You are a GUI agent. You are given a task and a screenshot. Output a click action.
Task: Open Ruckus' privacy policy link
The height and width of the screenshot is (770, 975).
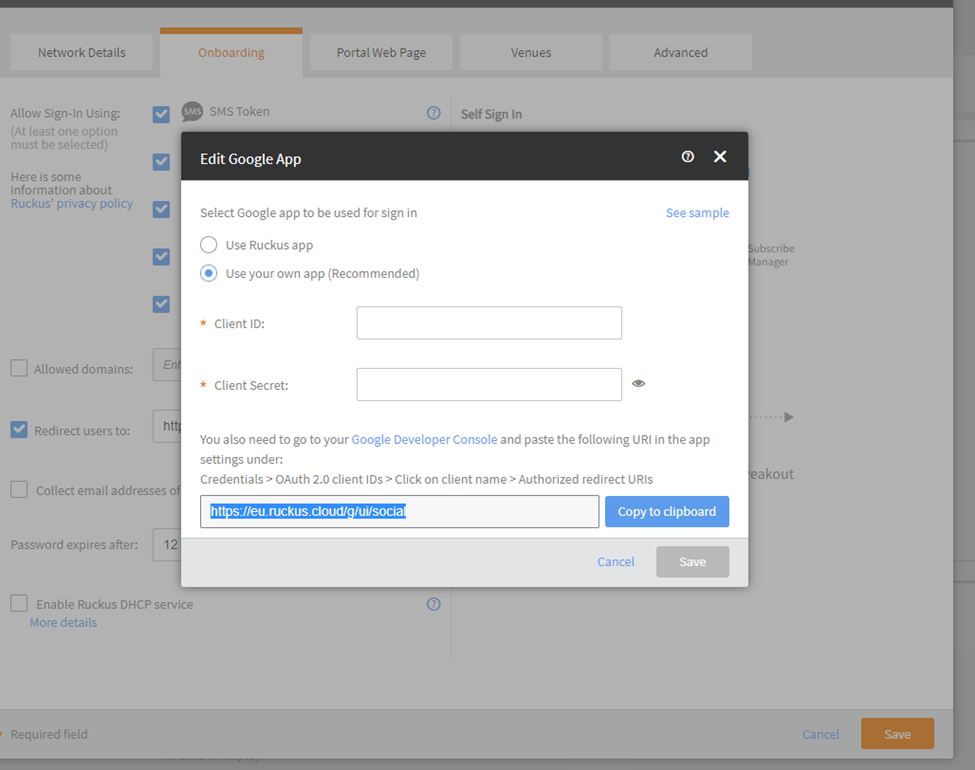pos(72,204)
